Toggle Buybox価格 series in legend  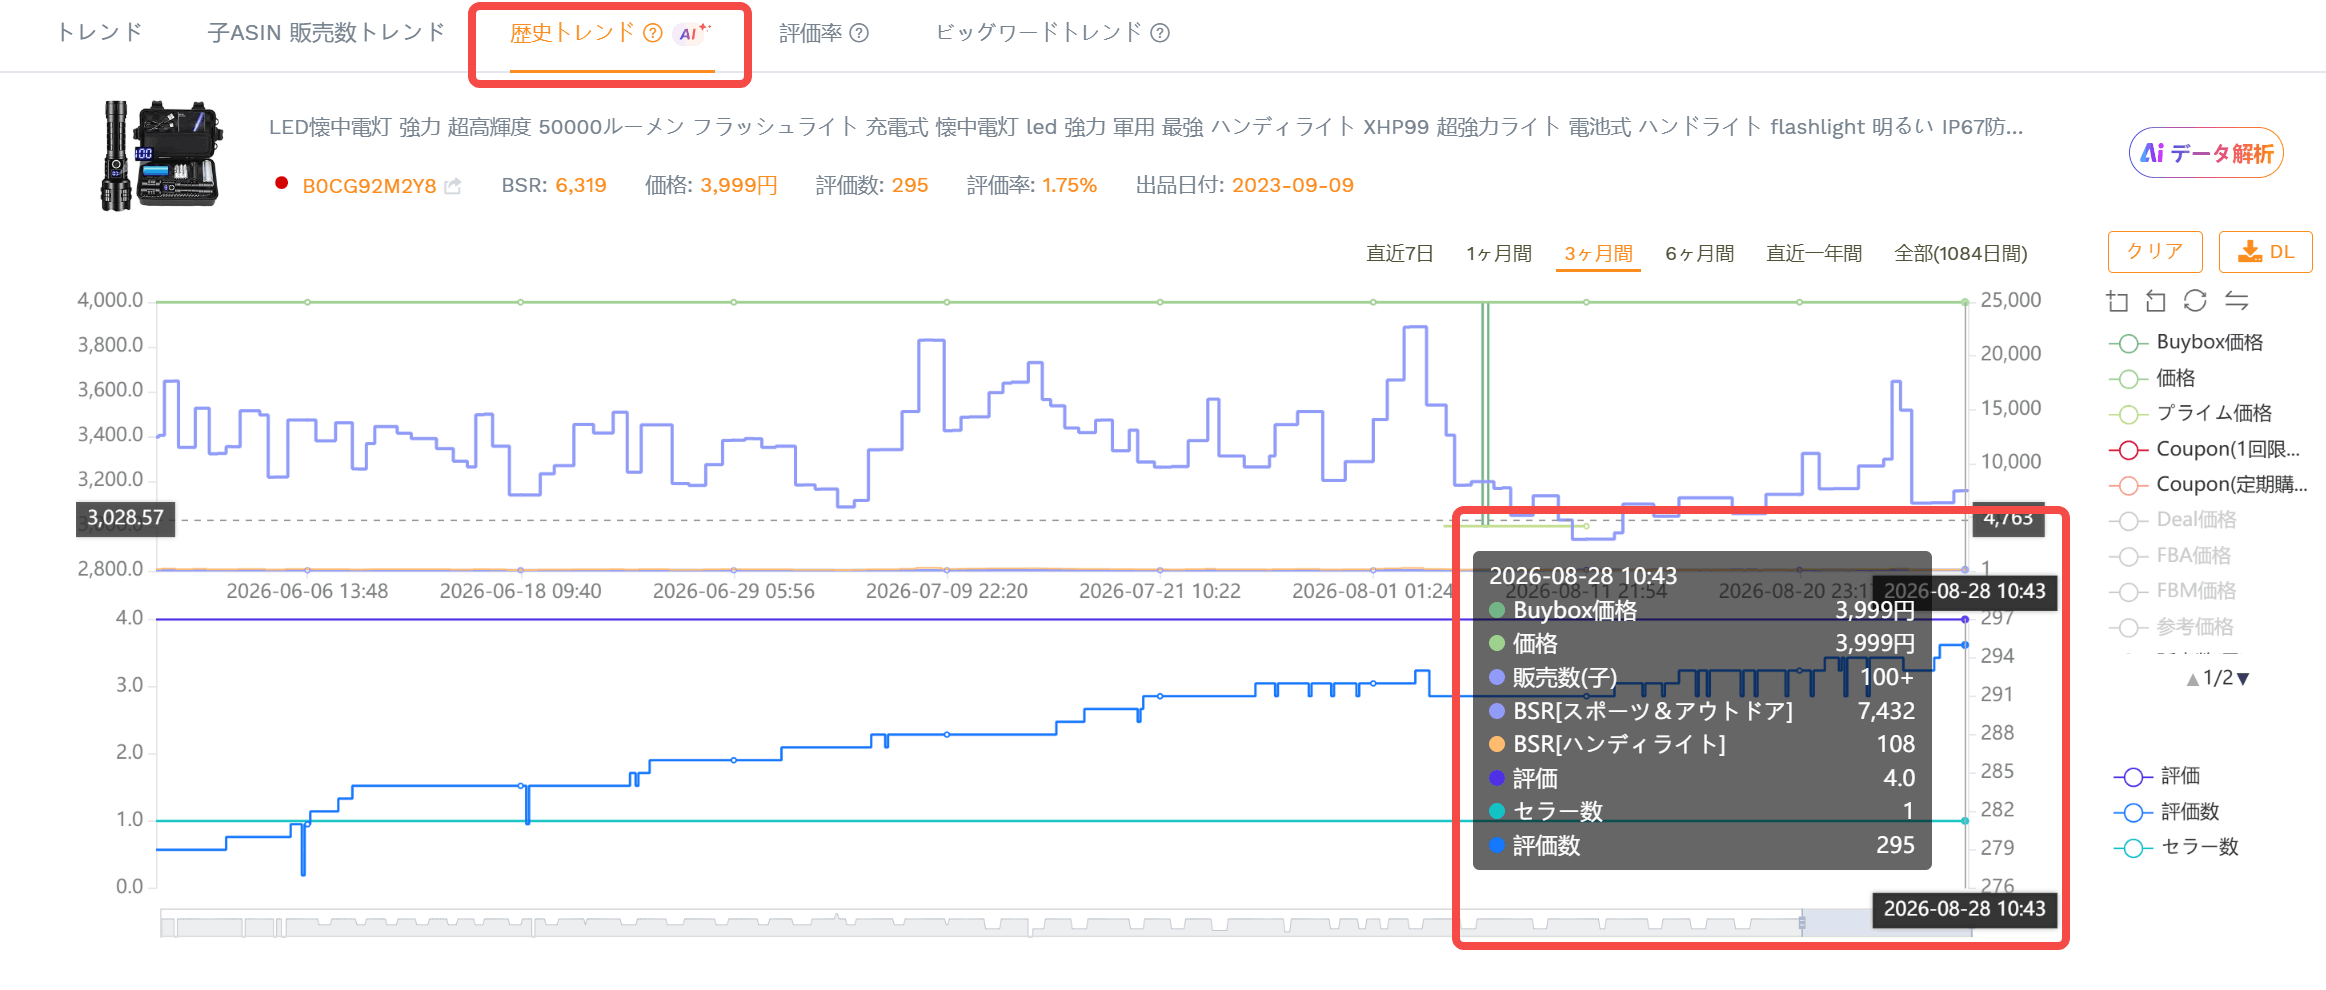[x=2186, y=343]
